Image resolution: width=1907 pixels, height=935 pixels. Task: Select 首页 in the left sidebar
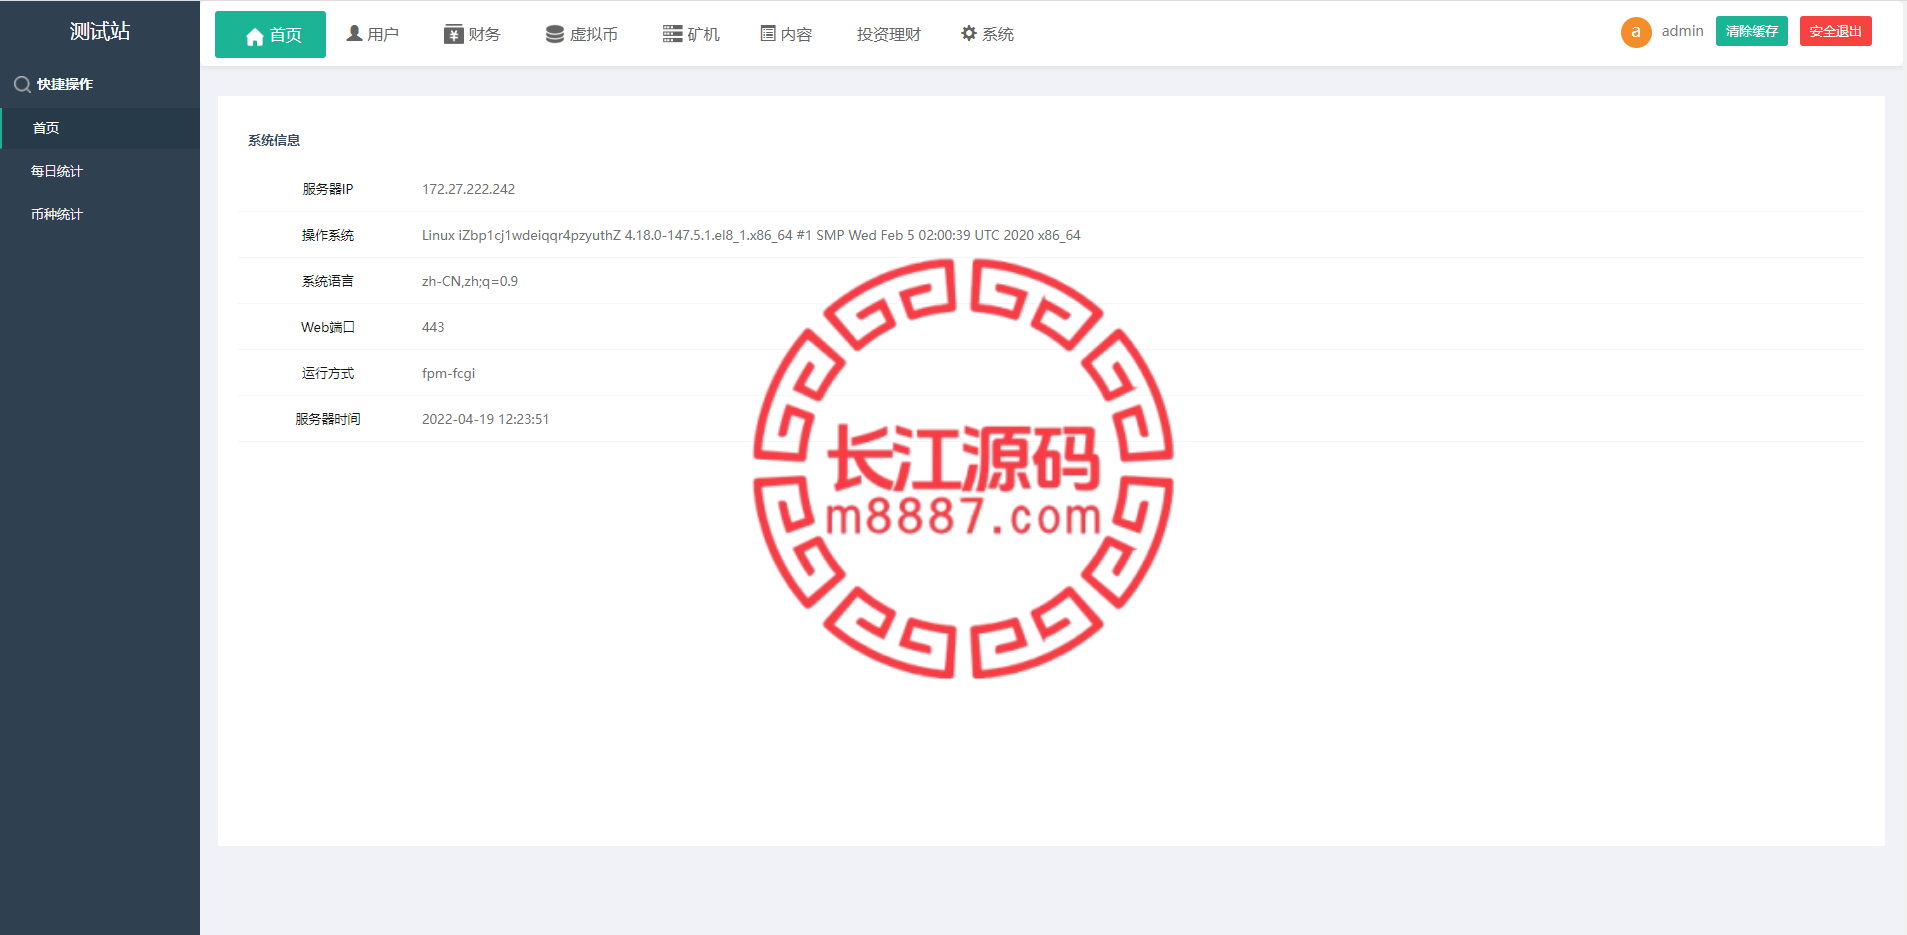point(100,128)
